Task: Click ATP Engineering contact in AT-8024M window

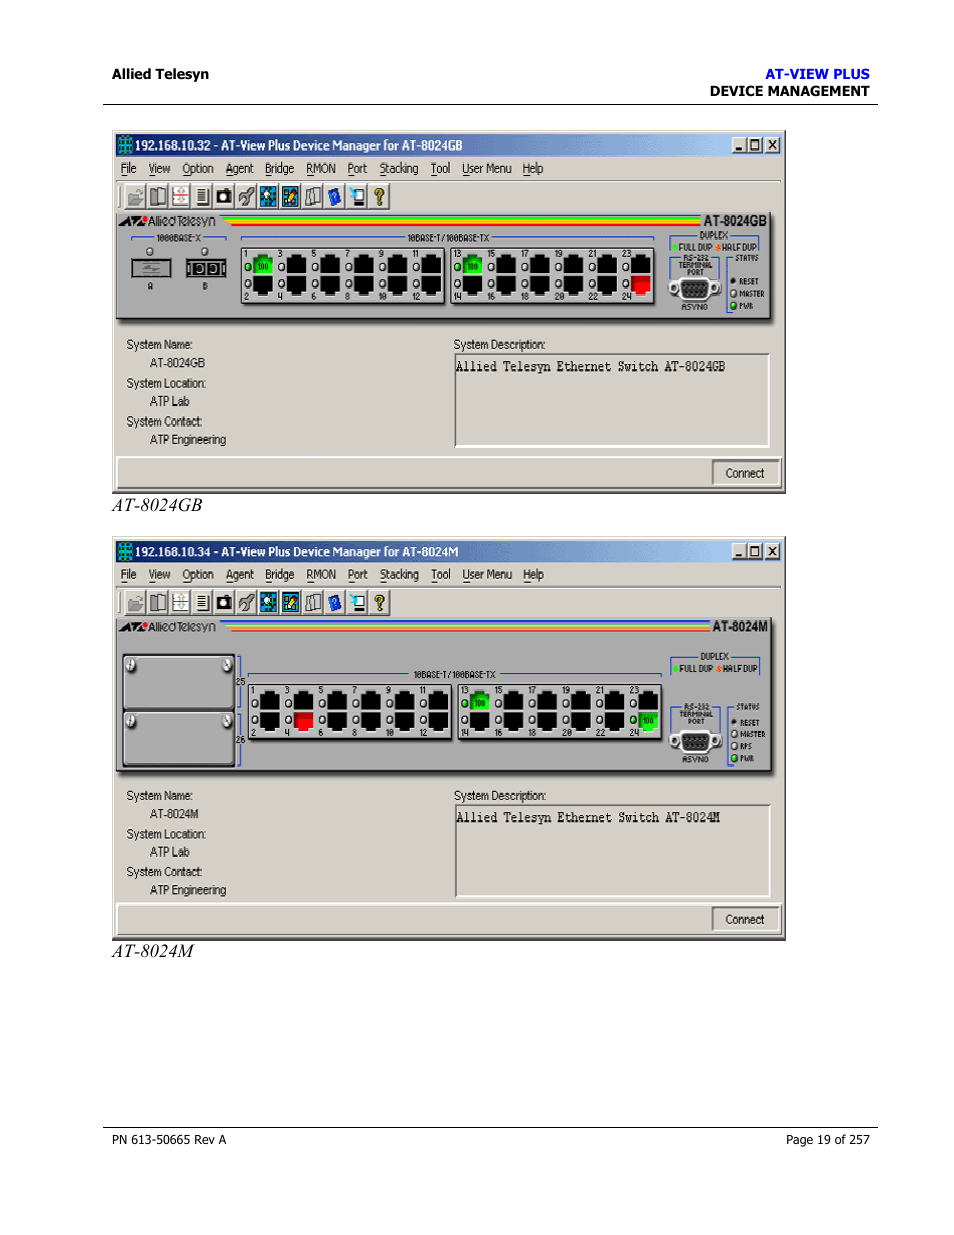Action: point(188,890)
